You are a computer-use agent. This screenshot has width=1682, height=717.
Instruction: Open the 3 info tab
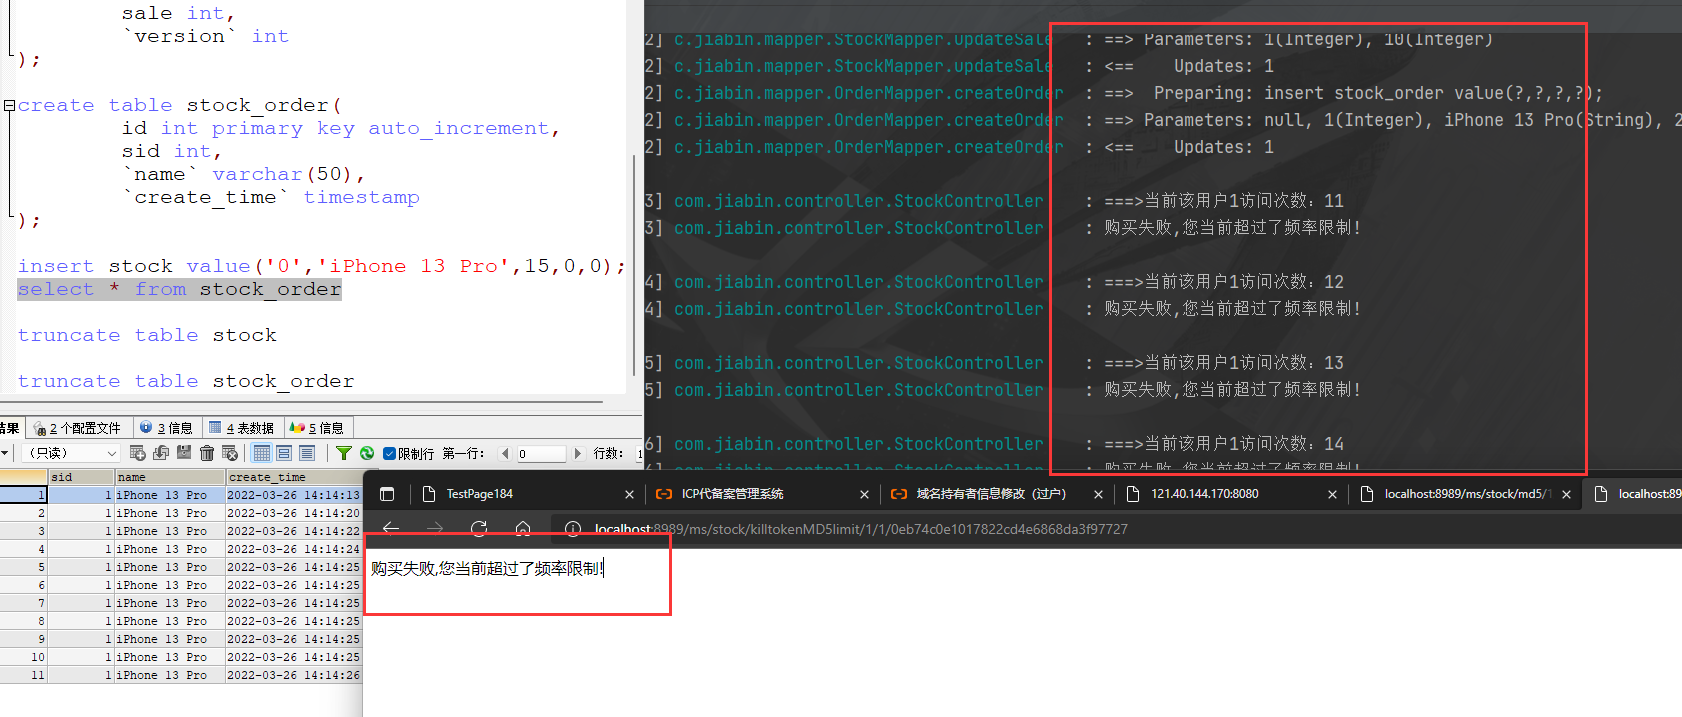pyautogui.click(x=166, y=428)
